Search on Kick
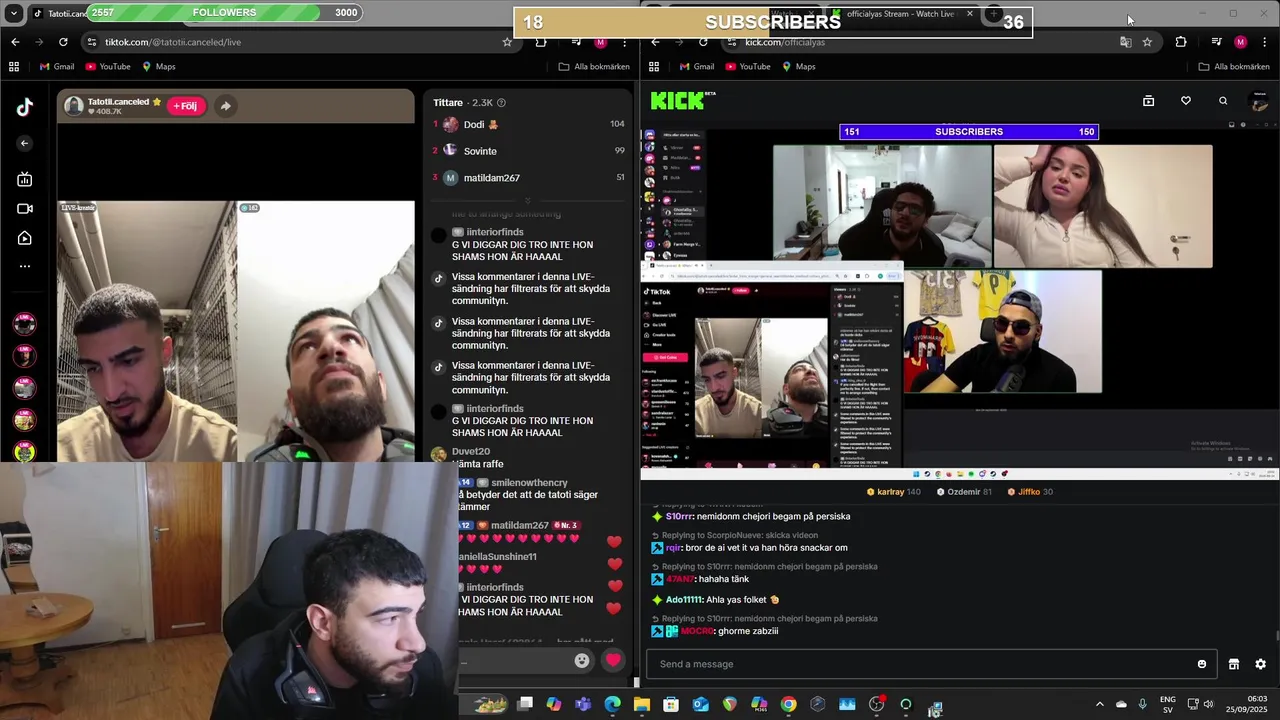 (x=1223, y=101)
